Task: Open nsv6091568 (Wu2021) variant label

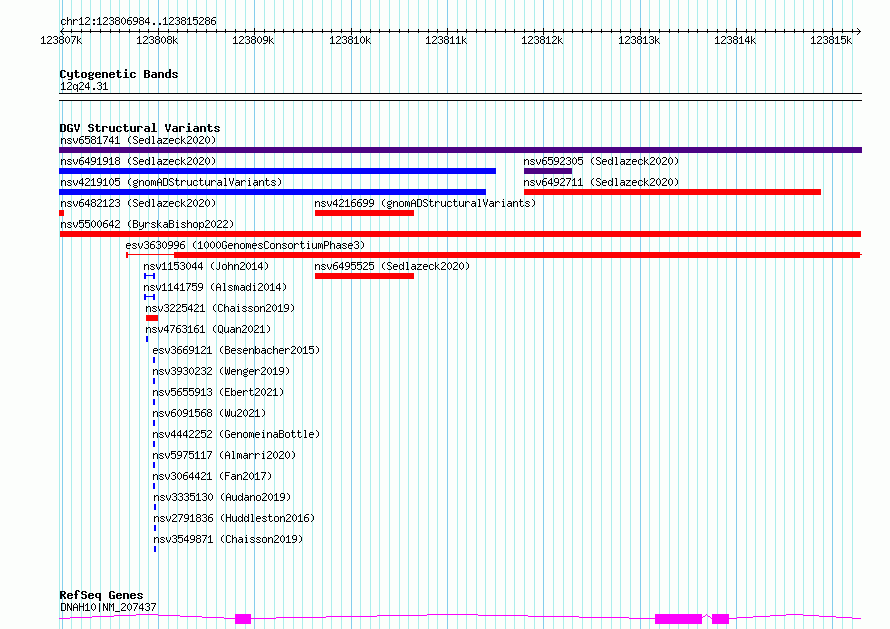Action: pos(209,413)
